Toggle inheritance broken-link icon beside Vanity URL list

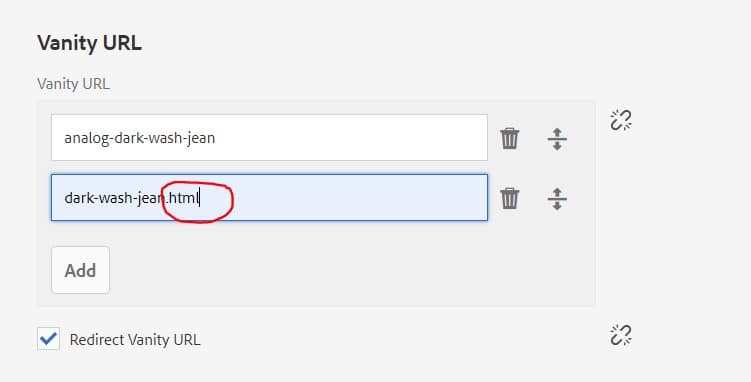pyautogui.click(x=621, y=120)
